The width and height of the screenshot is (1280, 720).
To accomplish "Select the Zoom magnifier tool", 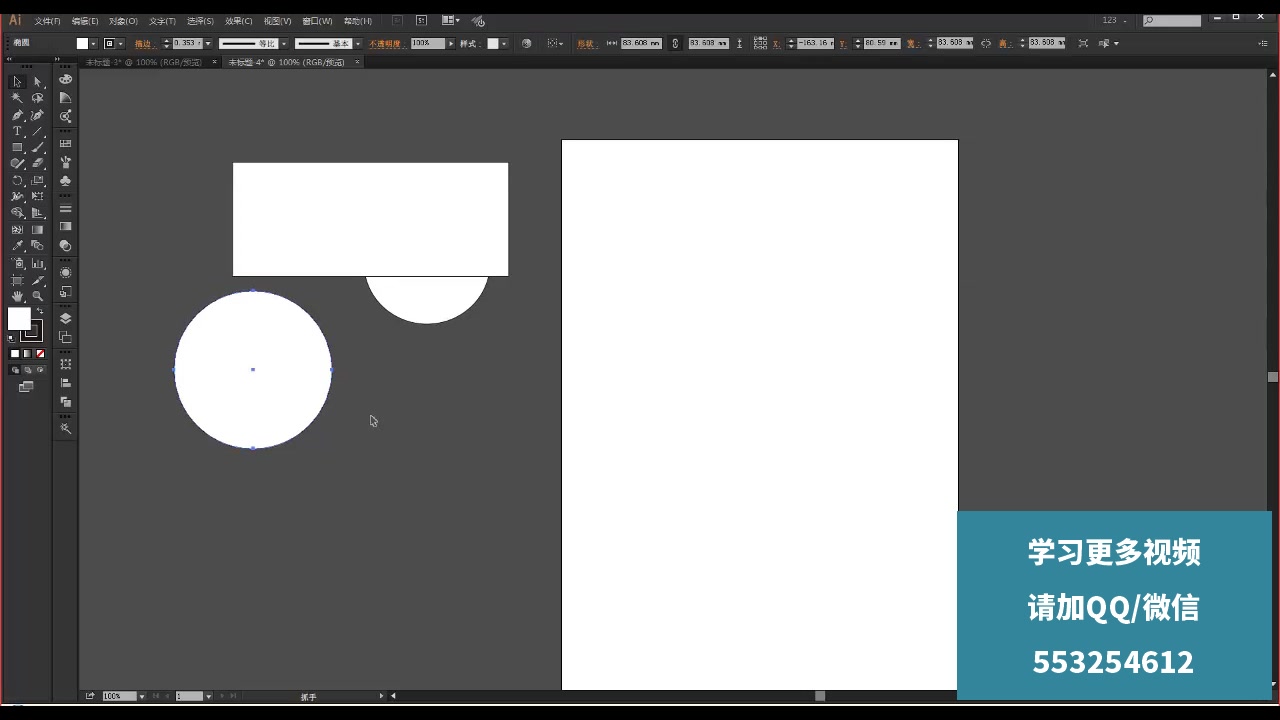I will [x=38, y=296].
